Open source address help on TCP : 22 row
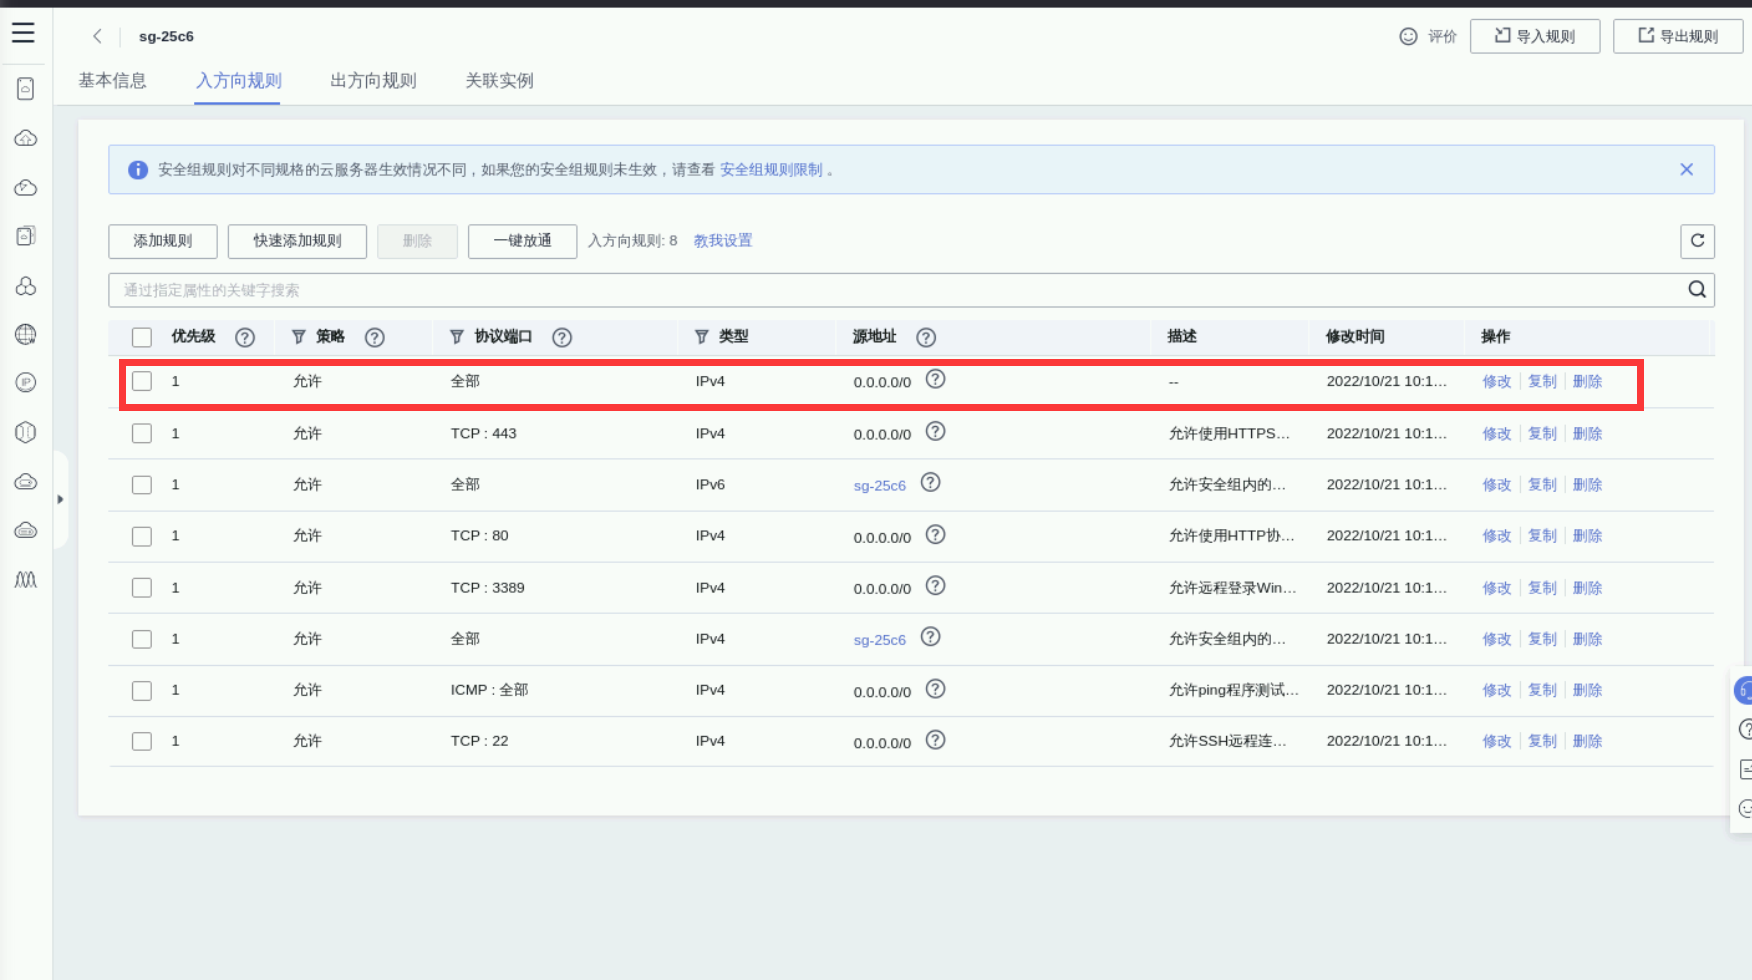 935,740
